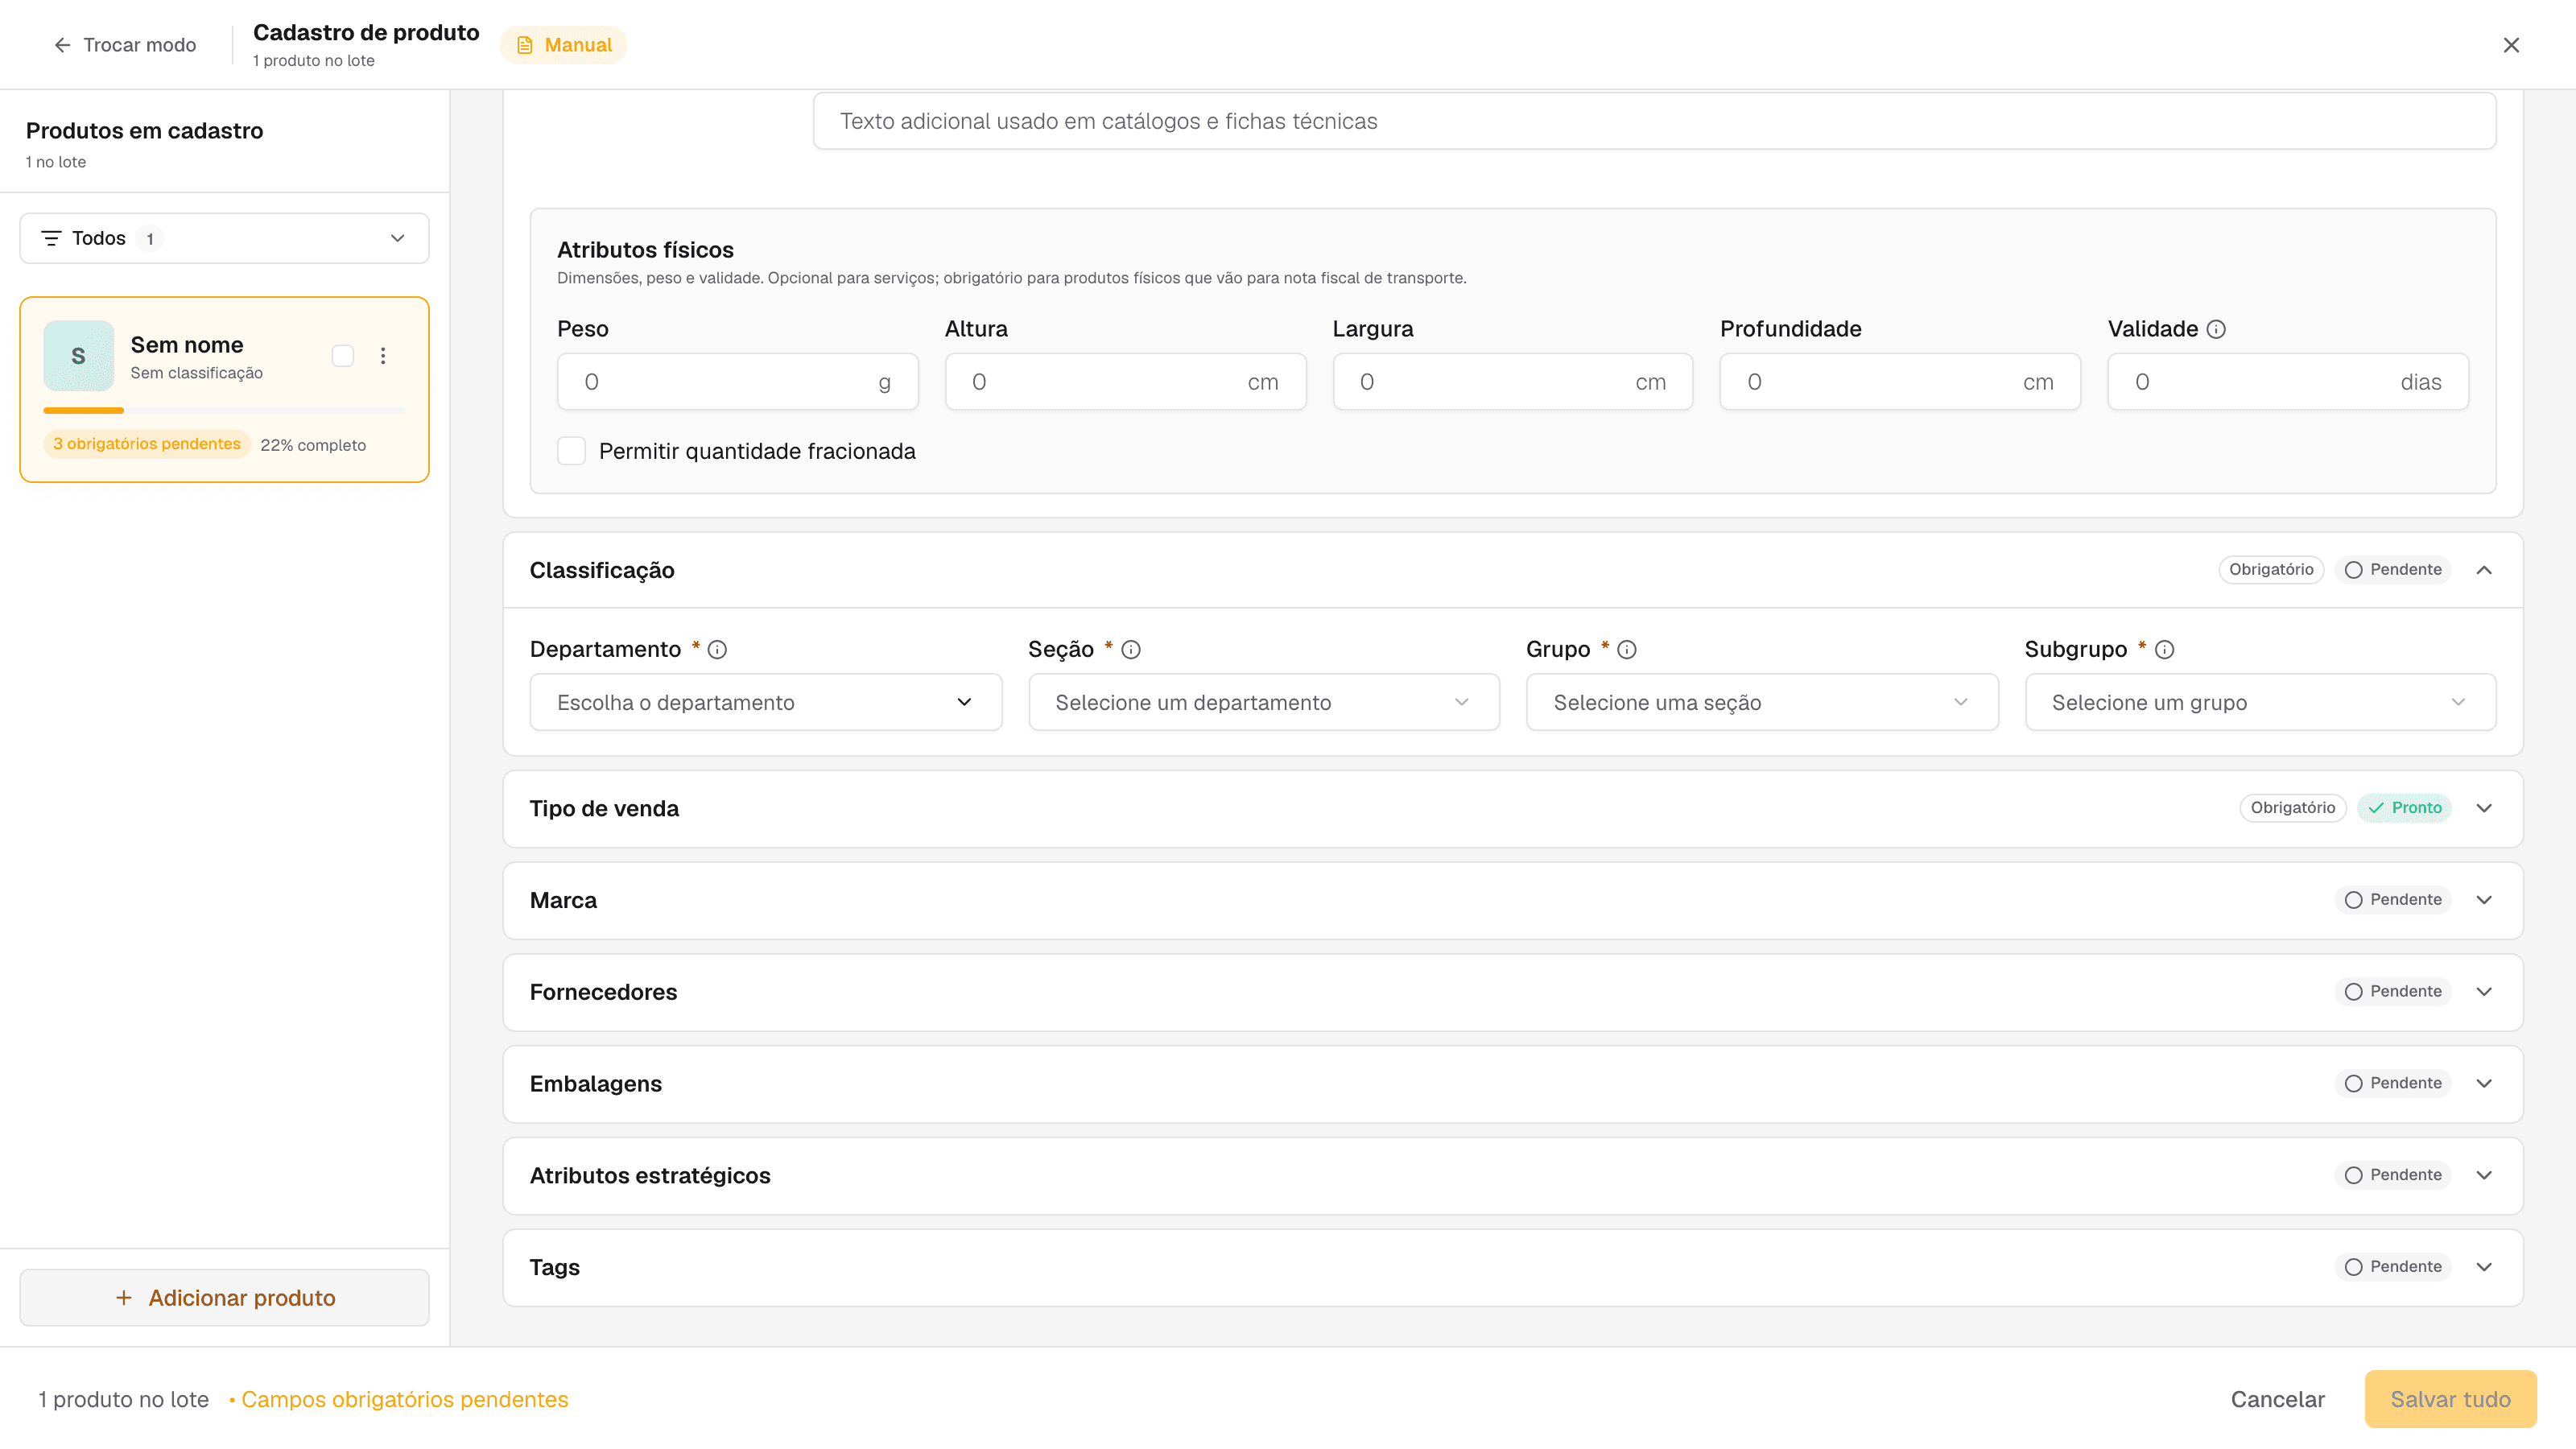Click the back arrow next to Trocar modo

pos(62,45)
